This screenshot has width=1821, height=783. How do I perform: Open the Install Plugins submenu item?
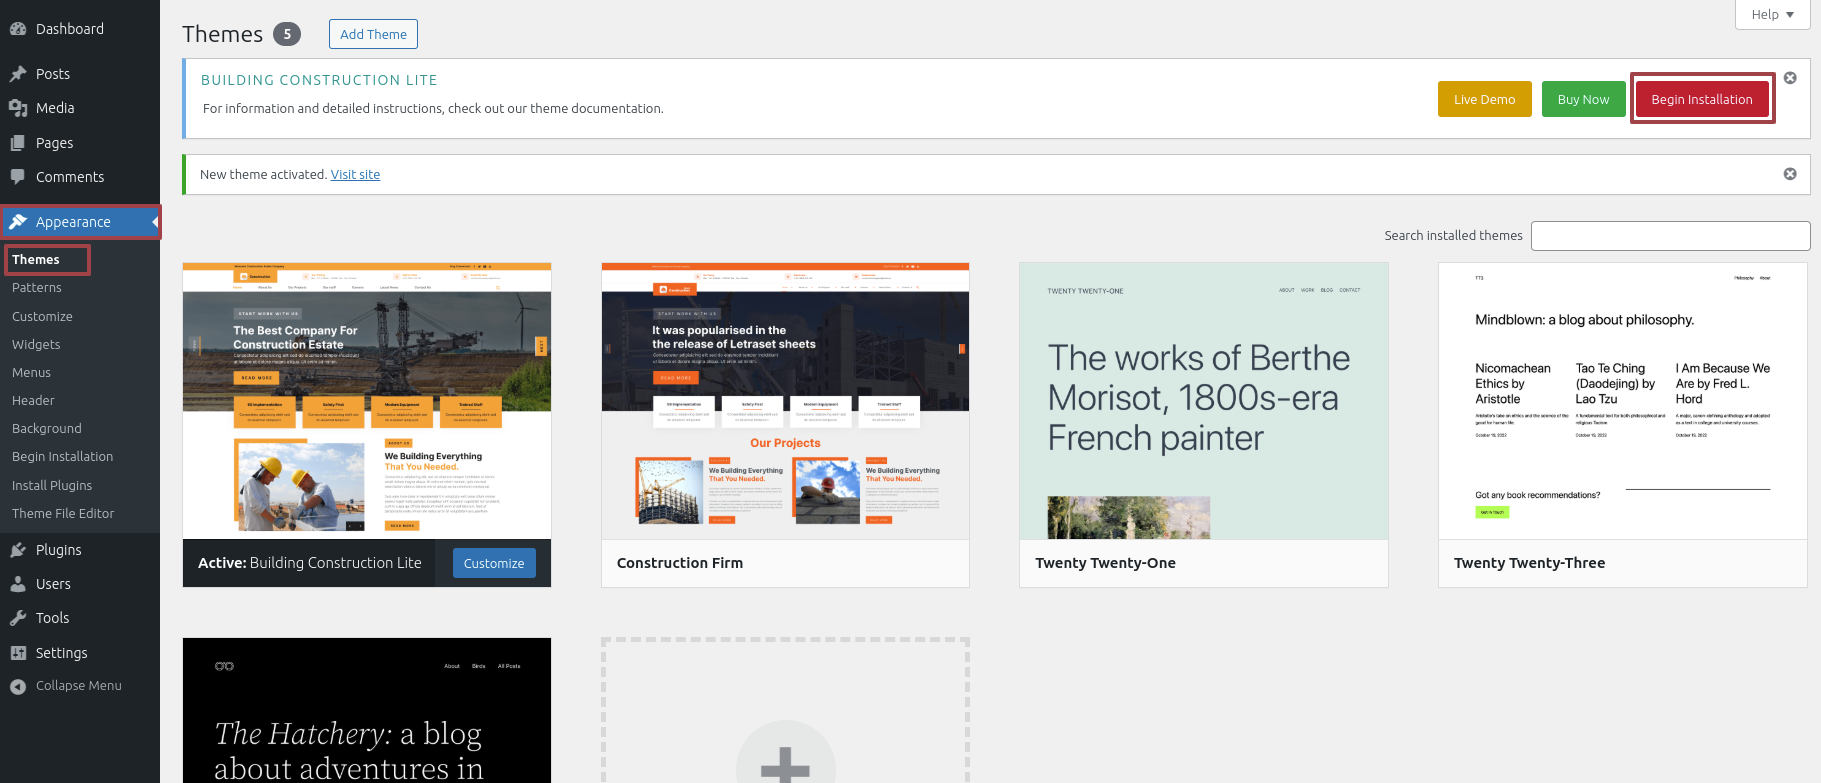point(52,485)
